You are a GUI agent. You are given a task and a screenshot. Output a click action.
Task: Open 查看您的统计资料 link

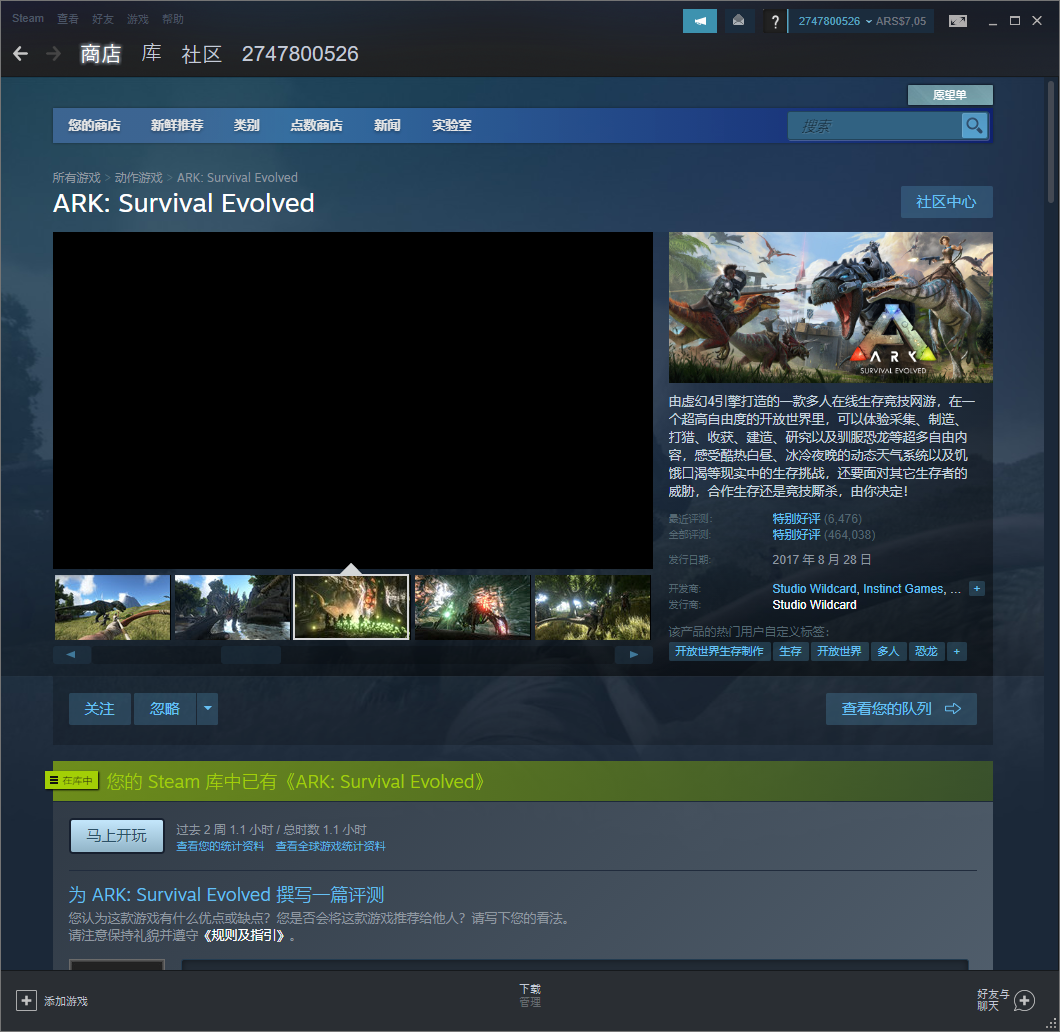click(220, 846)
